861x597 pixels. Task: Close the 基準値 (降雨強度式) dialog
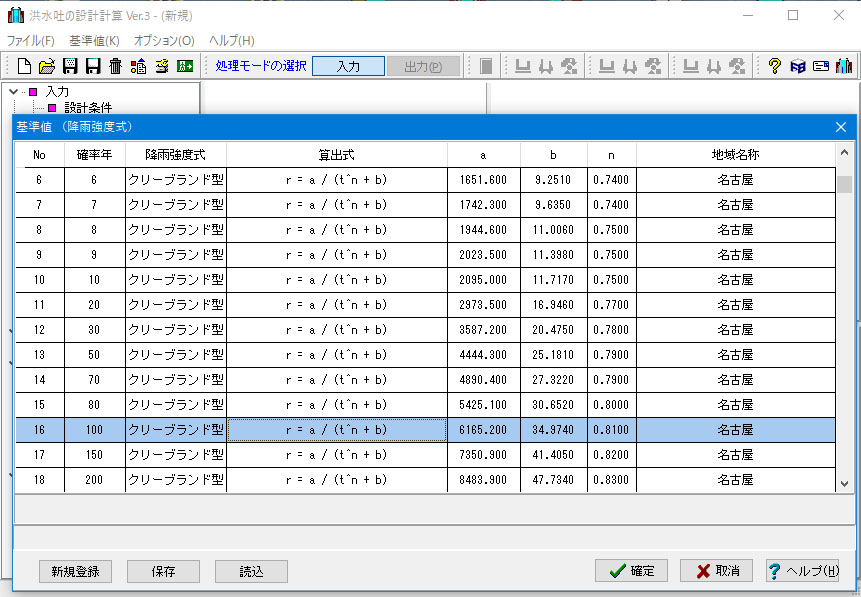(841, 127)
